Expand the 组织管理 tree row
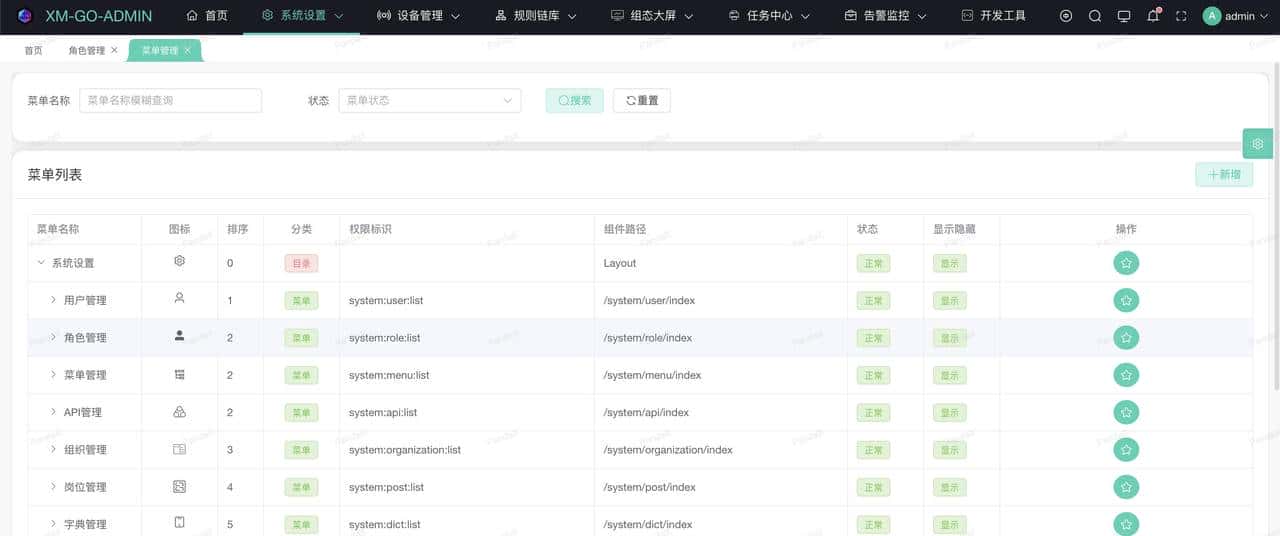This screenshot has width=1280, height=536. pos(54,450)
